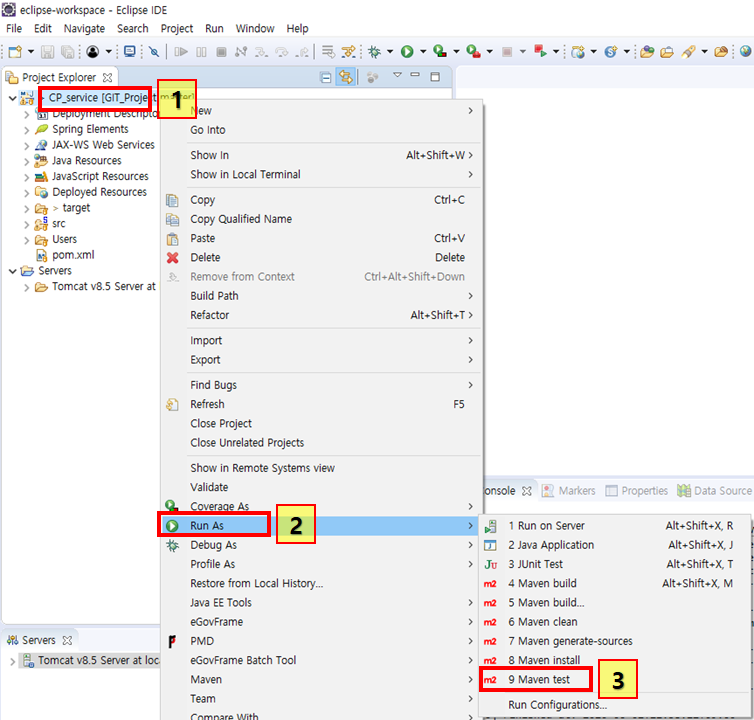Open the Debug dropdown arrow
Screen dimensions: 754x720
point(390,51)
